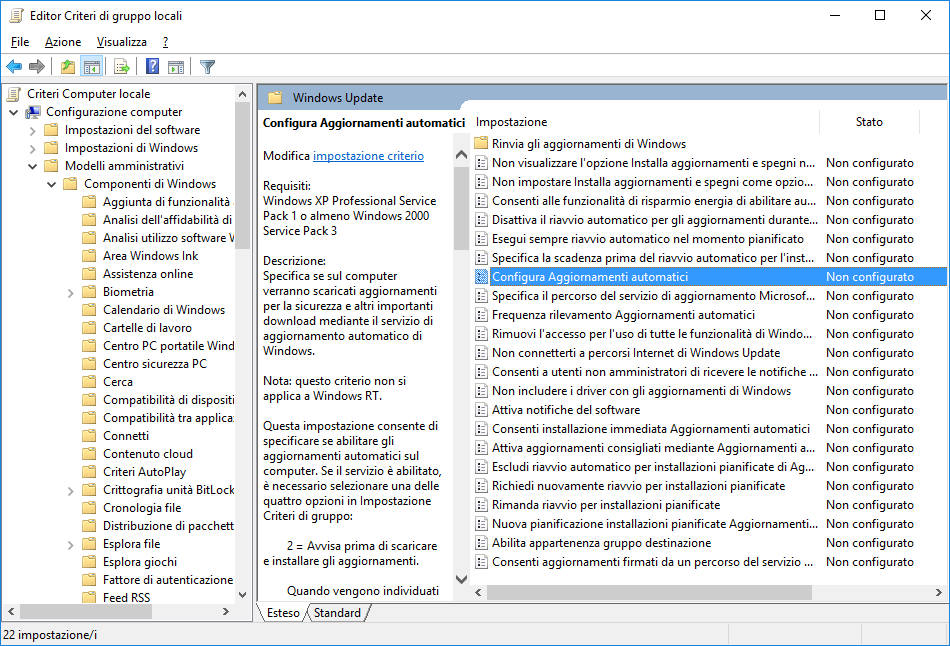Click the Attiva notifiche del software policy icon
Image resolution: width=950 pixels, height=646 pixels.
(481, 410)
